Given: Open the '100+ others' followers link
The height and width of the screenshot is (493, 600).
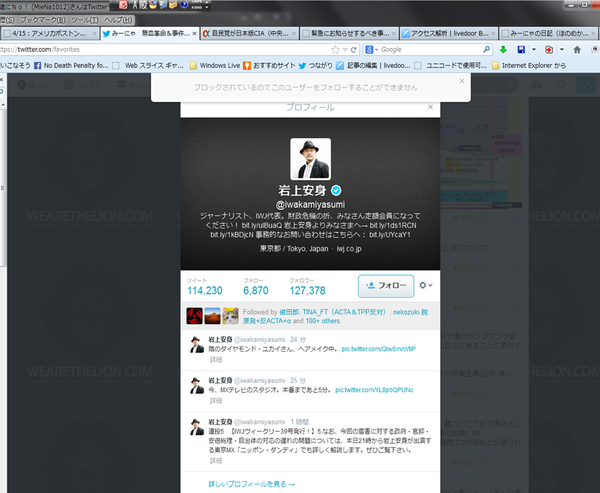Looking at the screenshot, I should pos(322,321).
